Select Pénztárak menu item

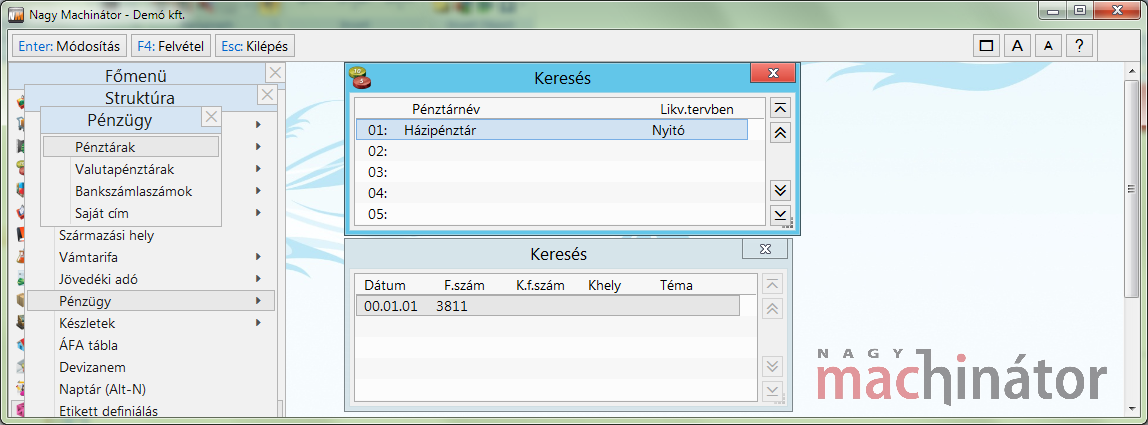(x=131, y=147)
